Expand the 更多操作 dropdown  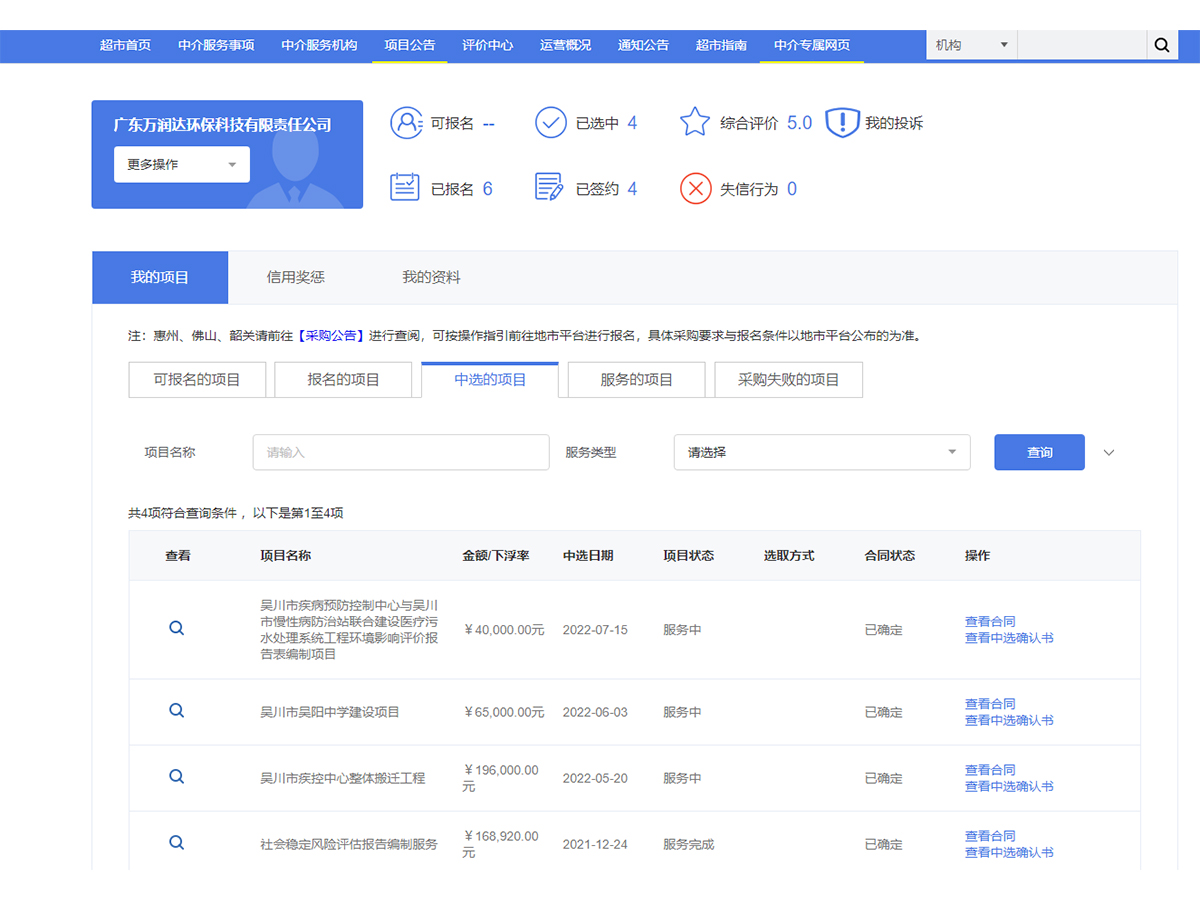[182, 165]
